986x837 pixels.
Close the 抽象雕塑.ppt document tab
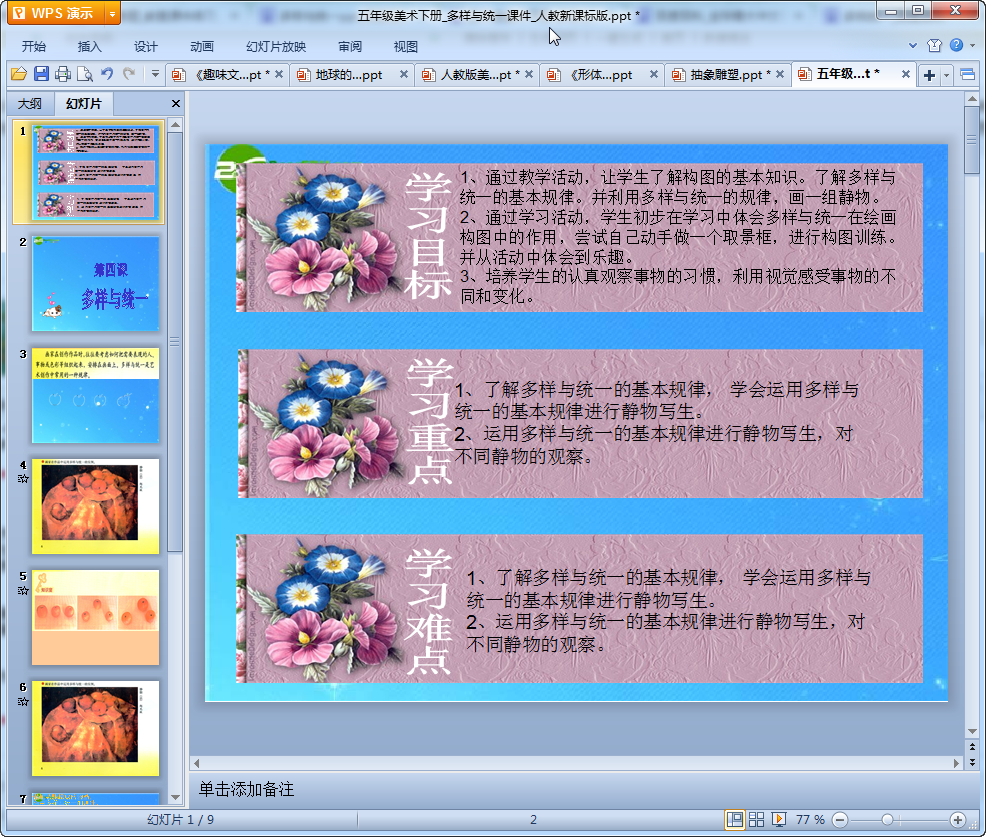click(x=780, y=74)
